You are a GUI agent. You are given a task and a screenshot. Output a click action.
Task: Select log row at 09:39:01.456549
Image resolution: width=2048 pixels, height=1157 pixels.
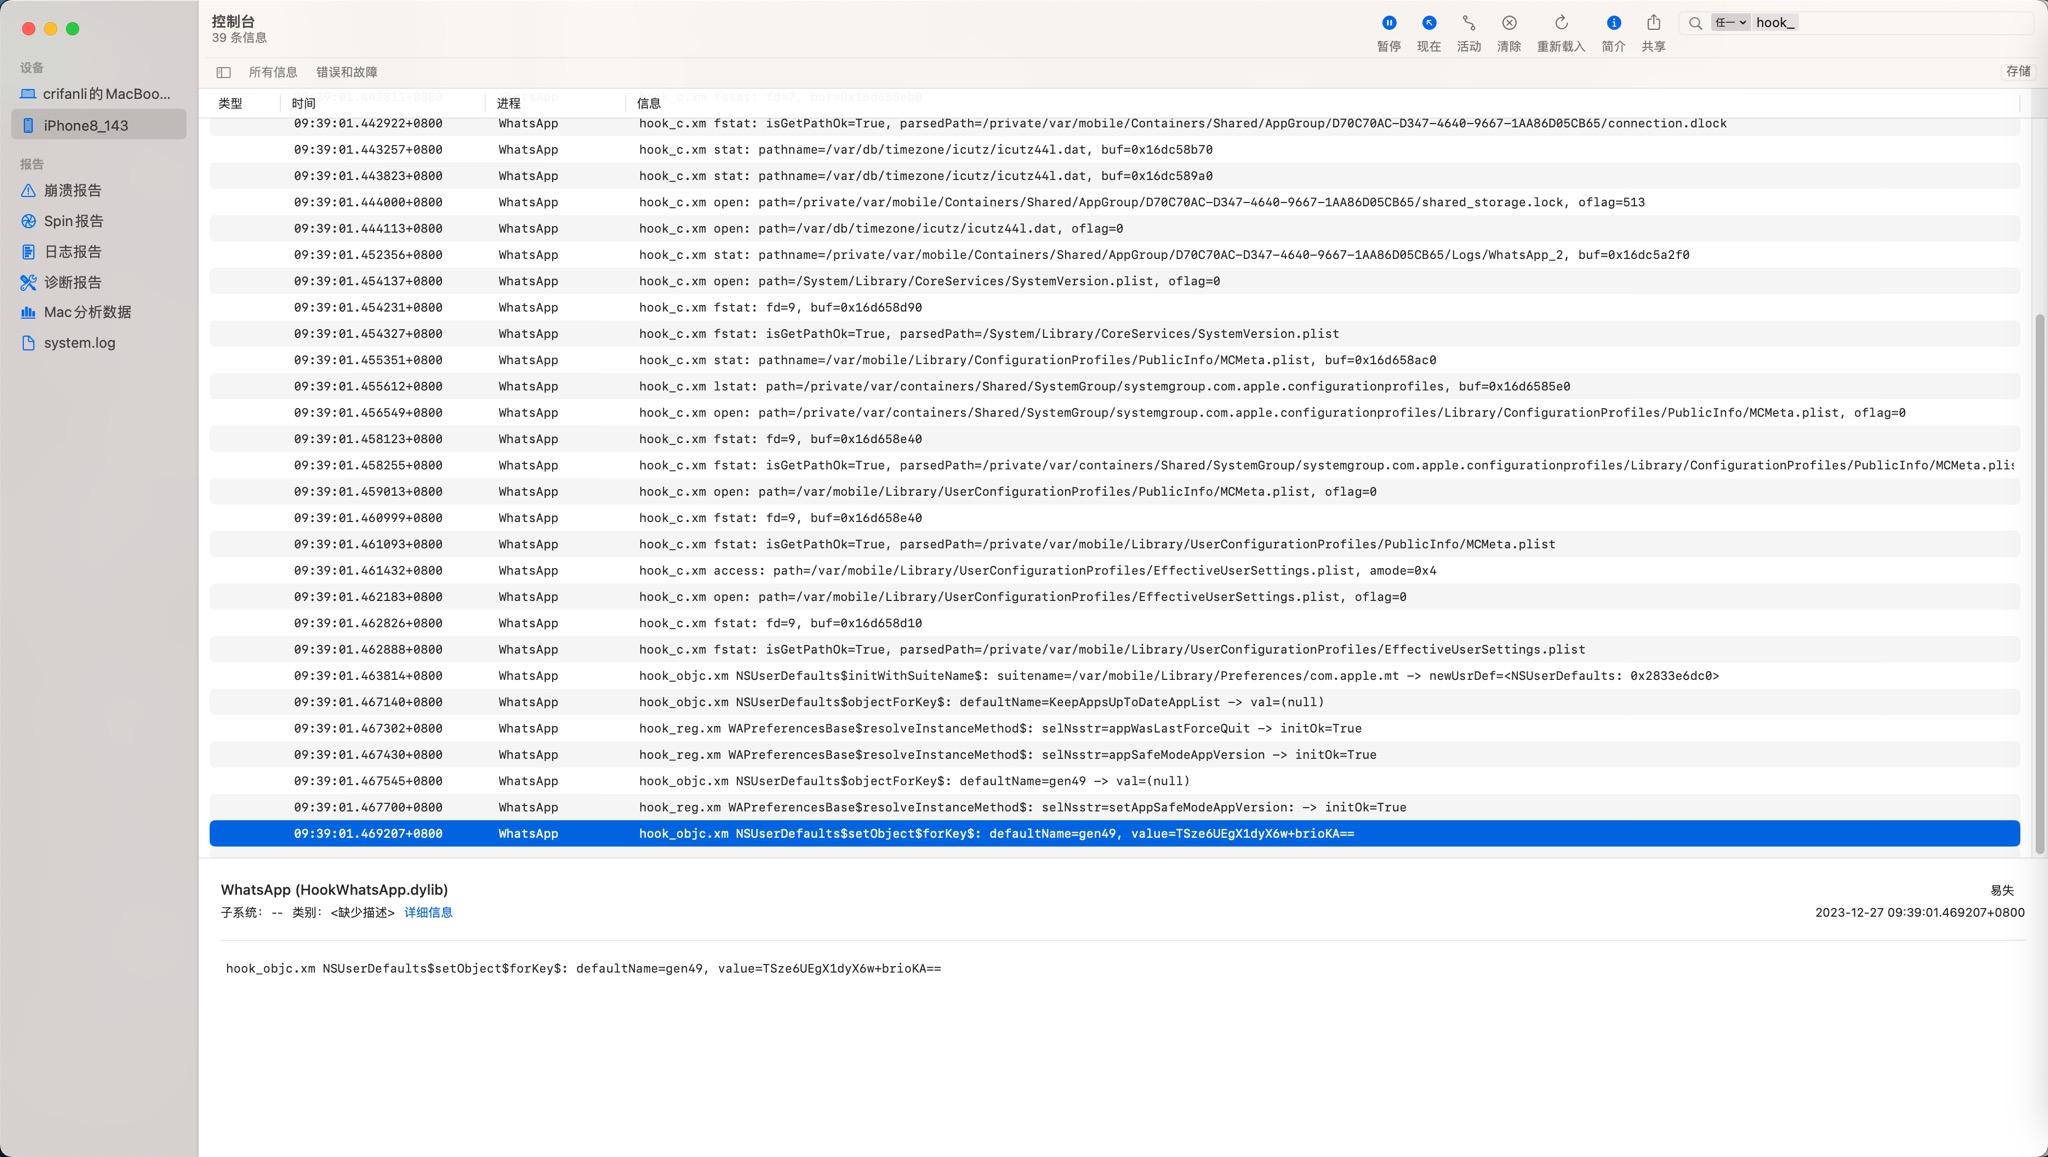(x=1114, y=413)
